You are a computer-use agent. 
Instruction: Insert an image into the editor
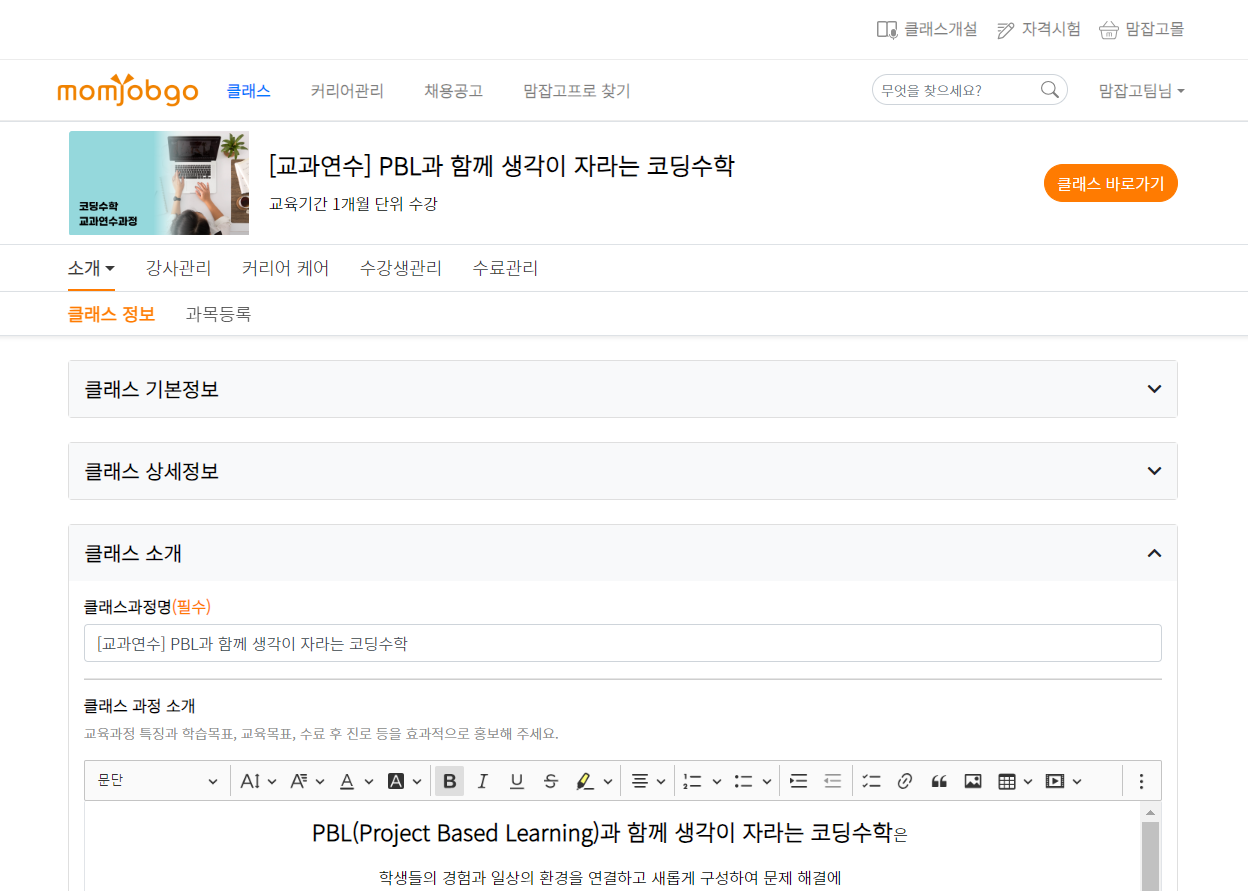(972, 781)
